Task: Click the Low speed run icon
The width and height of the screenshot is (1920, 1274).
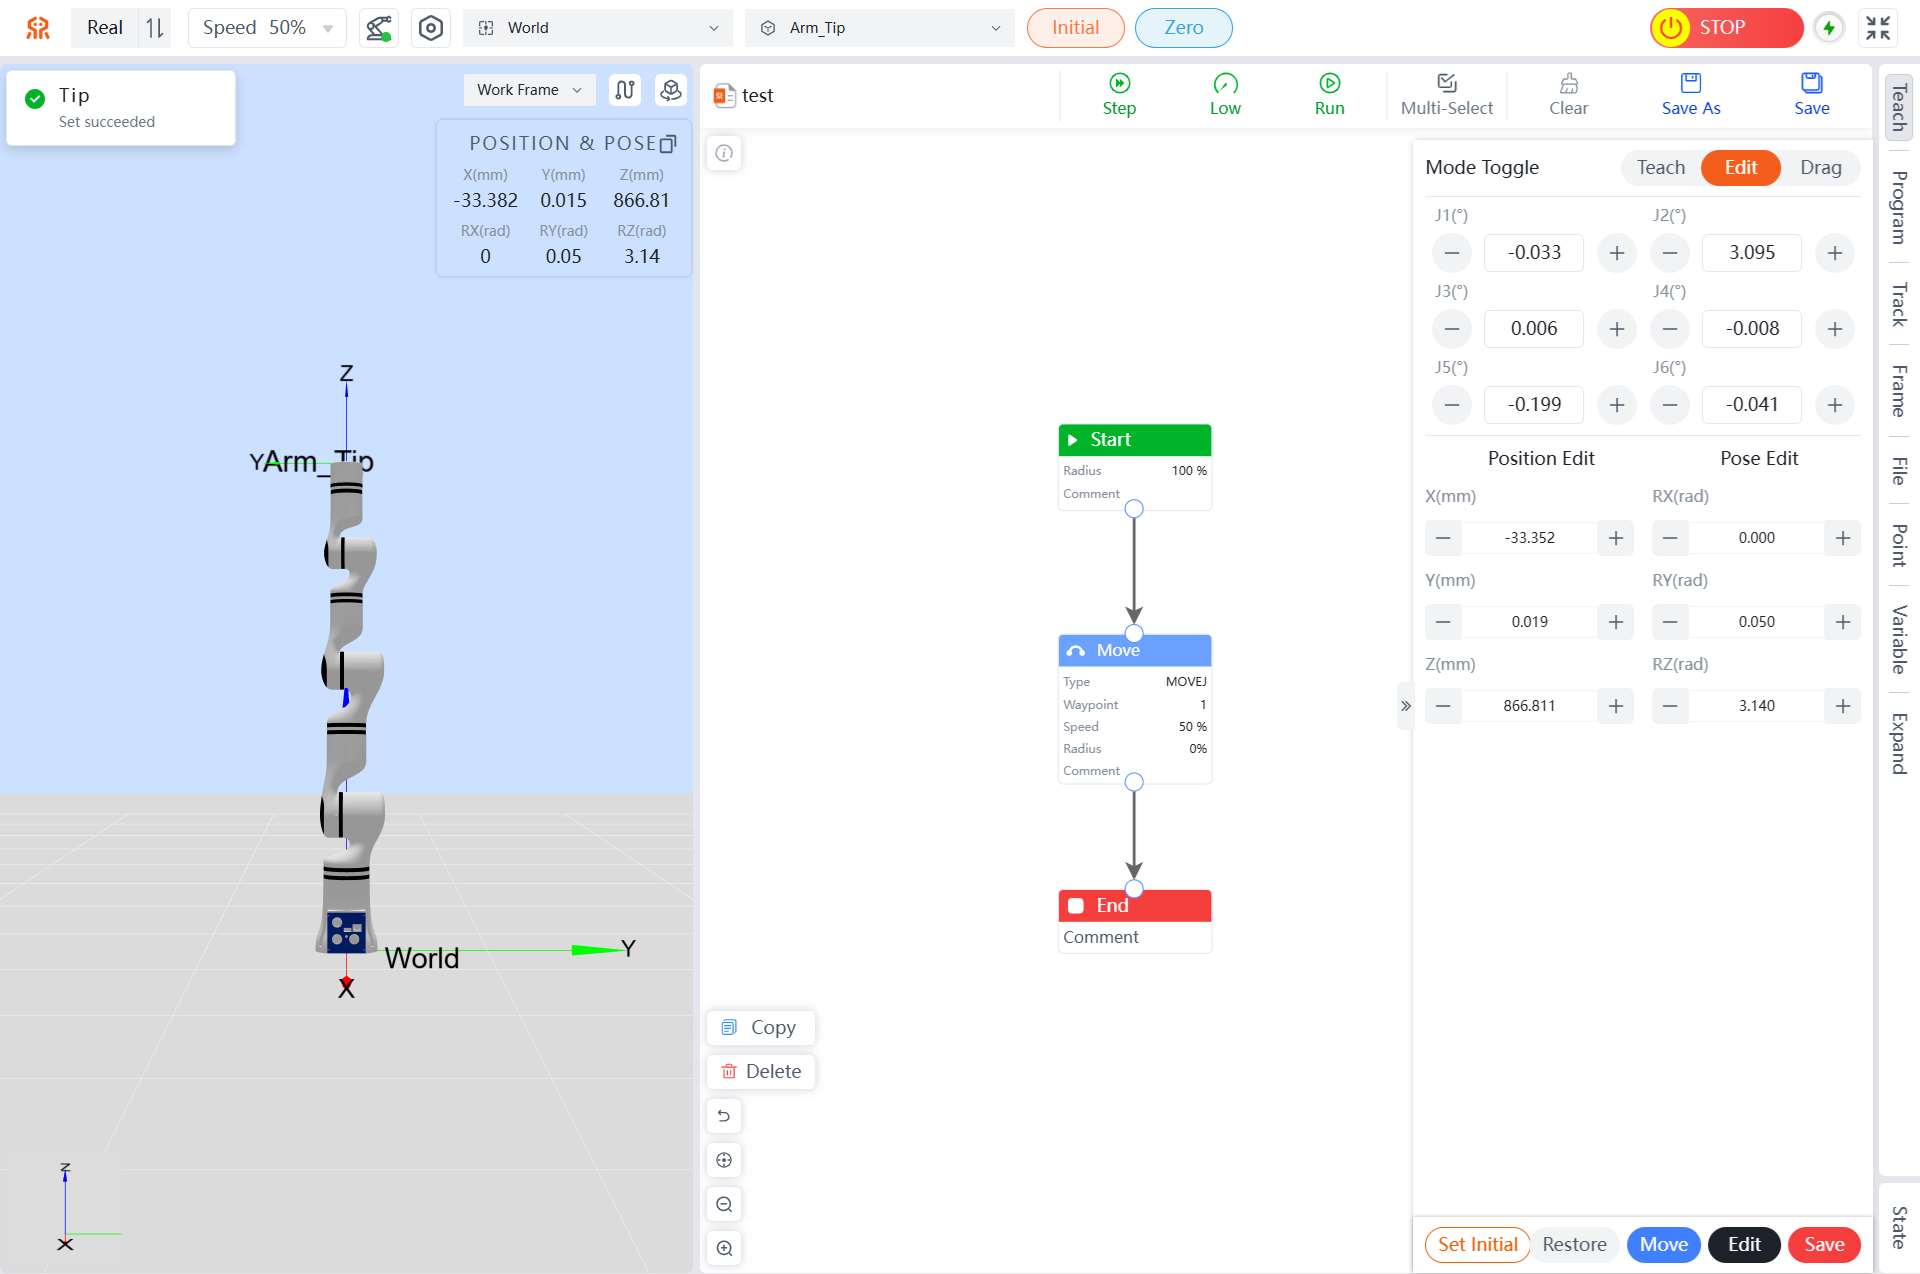Action: 1225,83
